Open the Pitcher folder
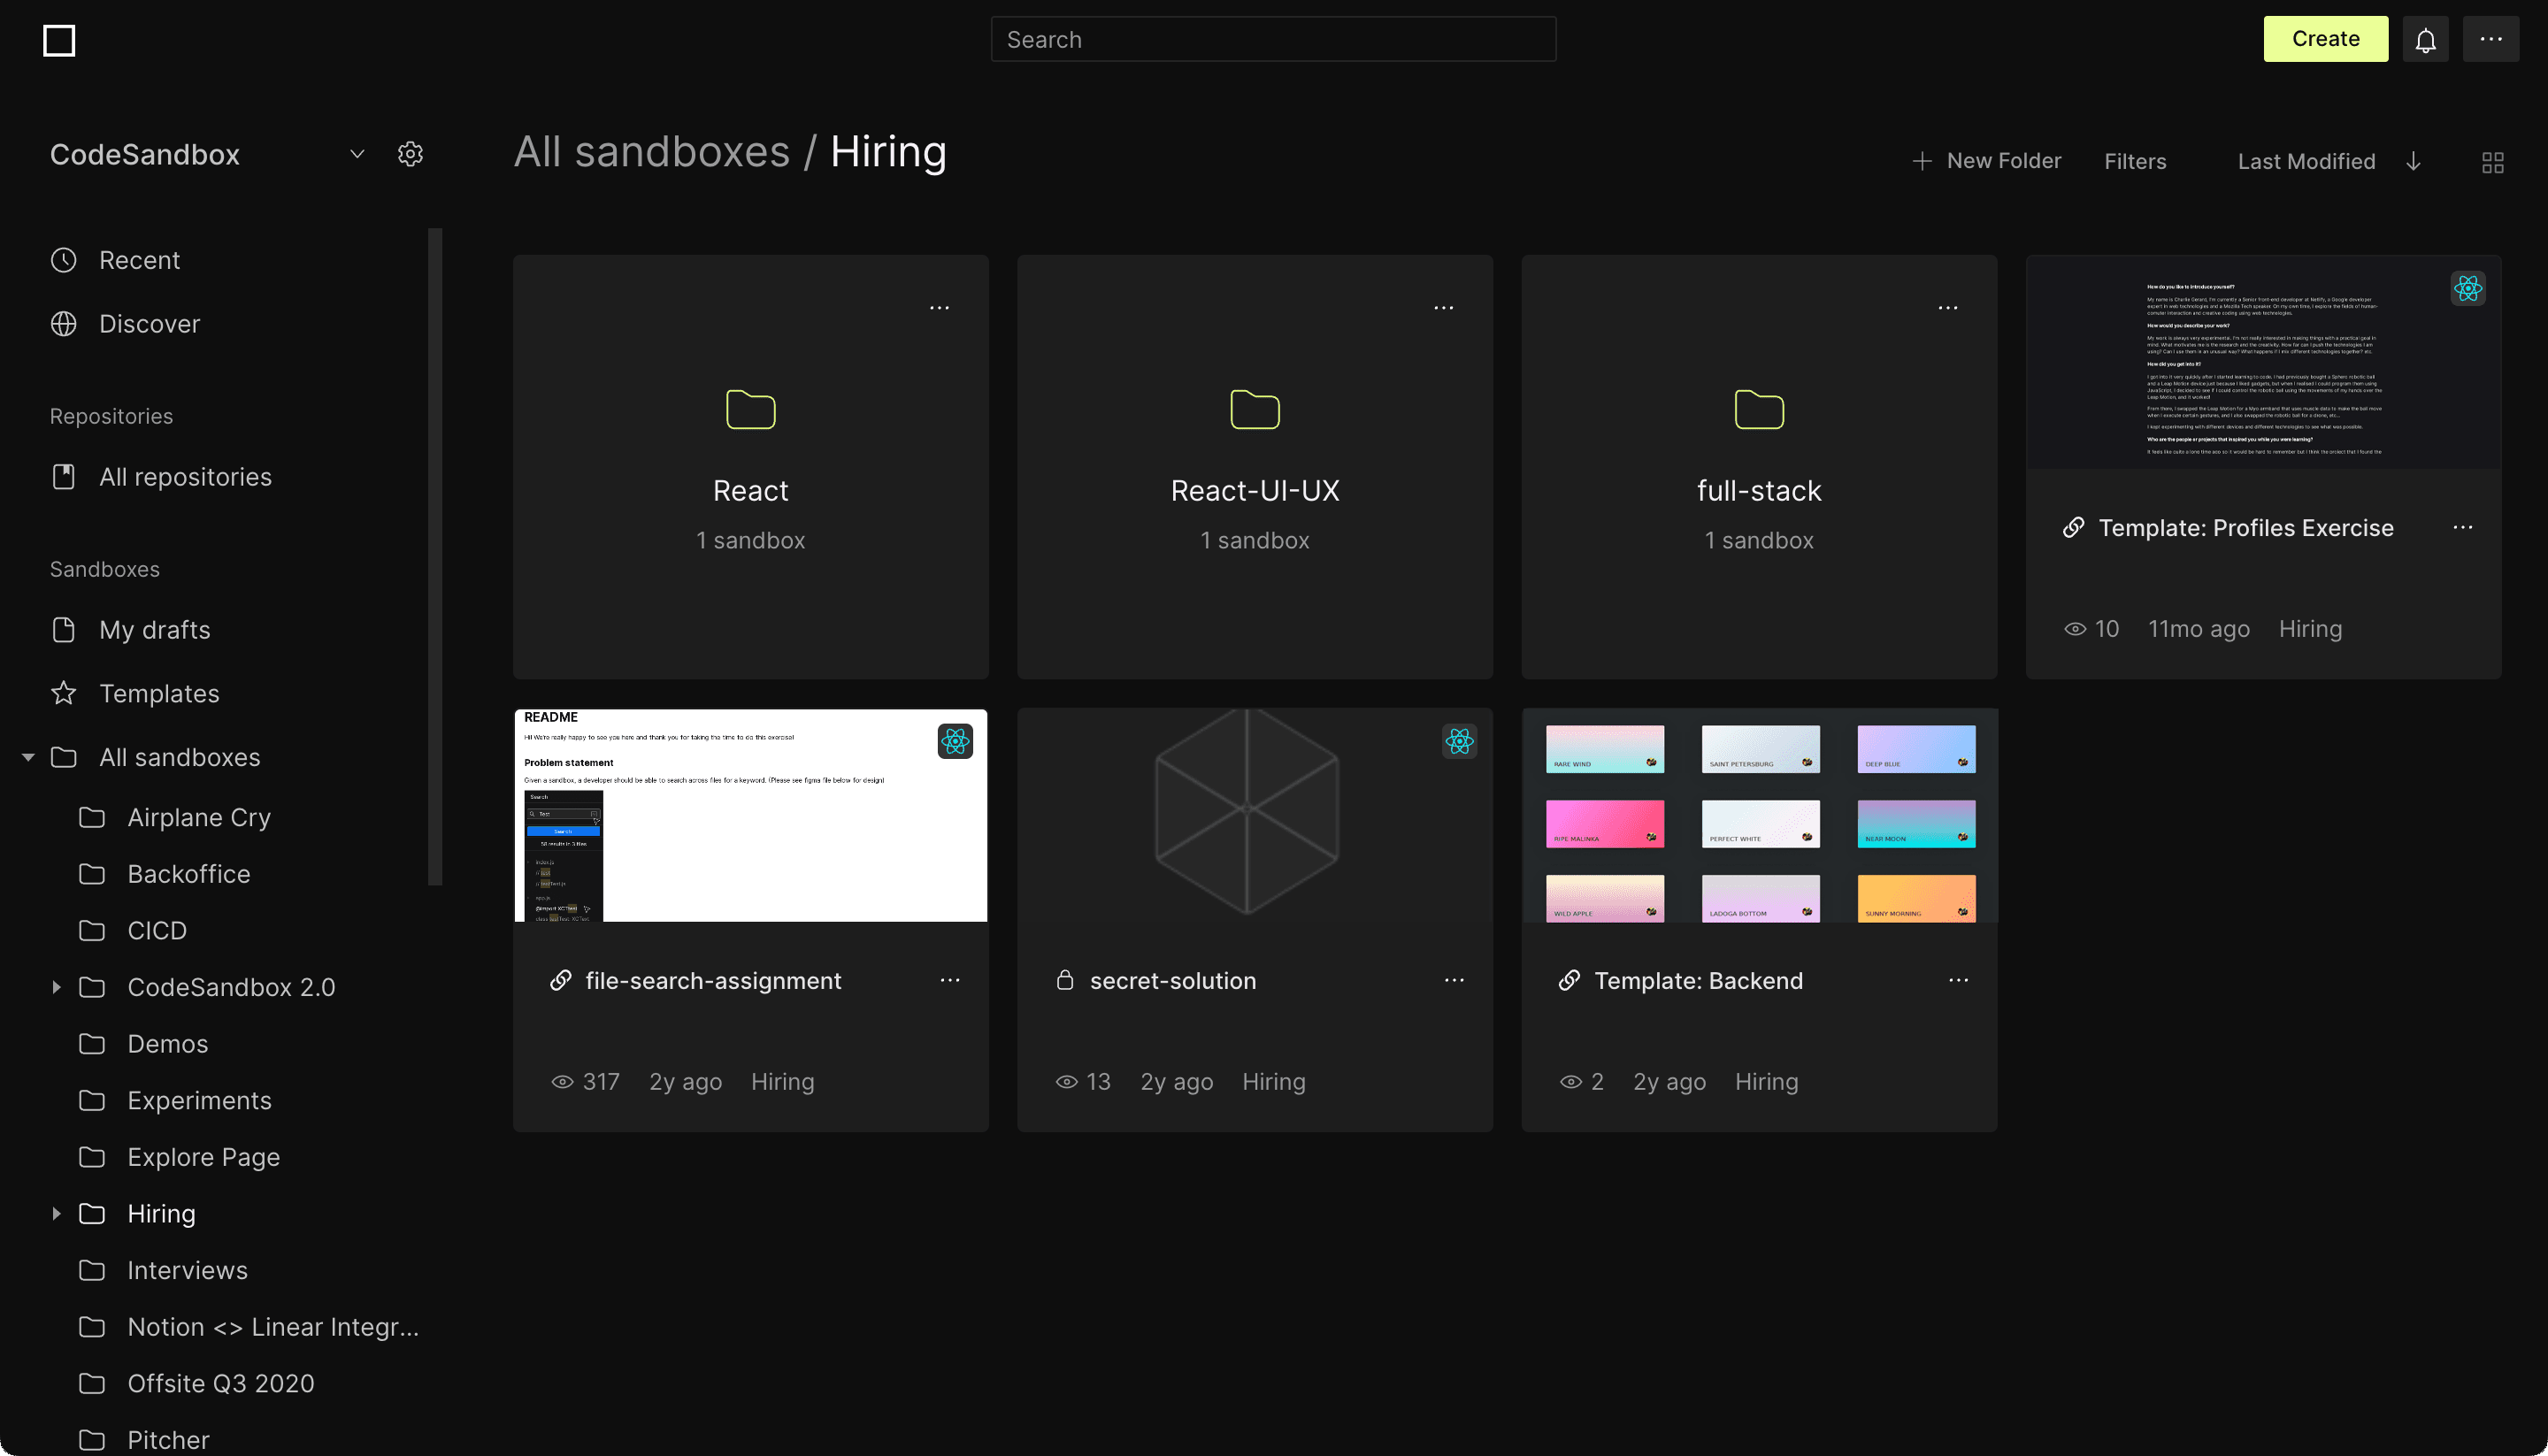This screenshot has width=2548, height=1456. click(168, 1440)
